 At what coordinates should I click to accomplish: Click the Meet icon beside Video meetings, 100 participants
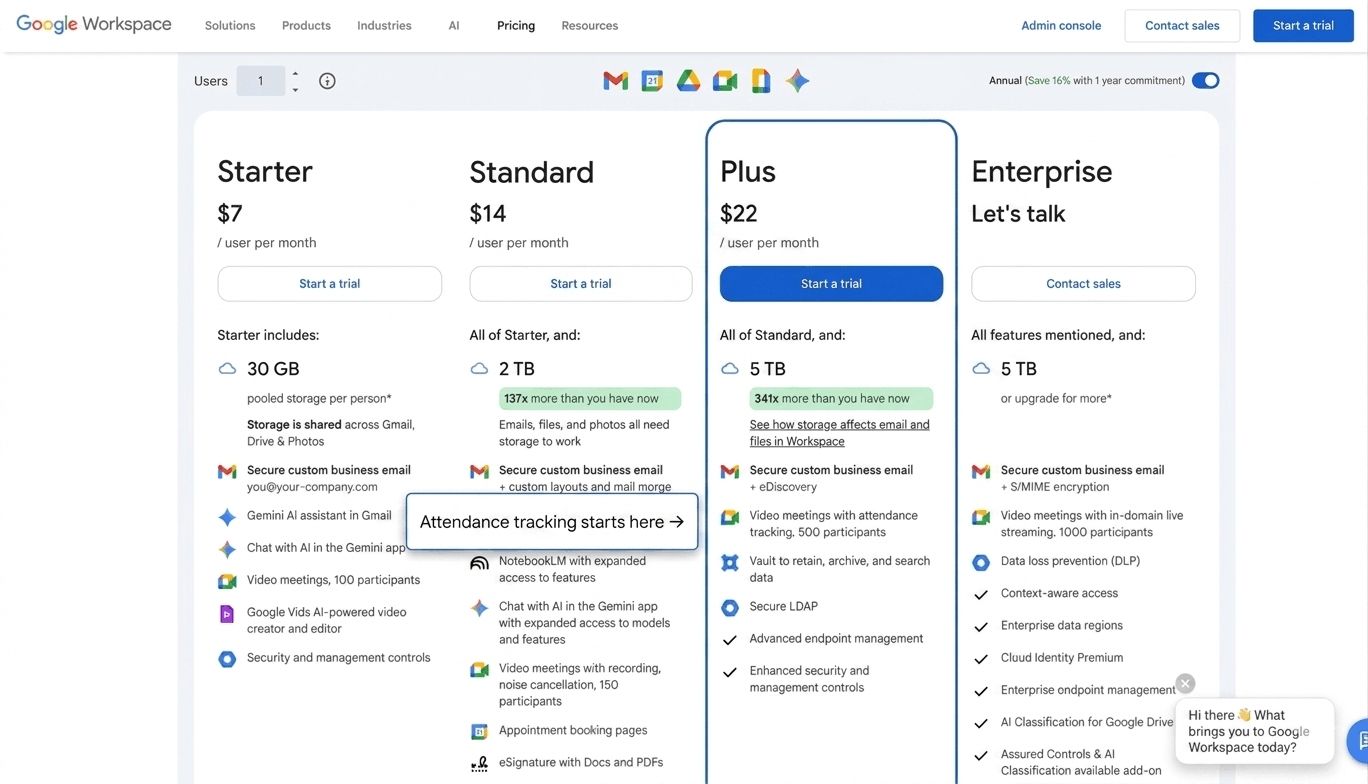227,581
